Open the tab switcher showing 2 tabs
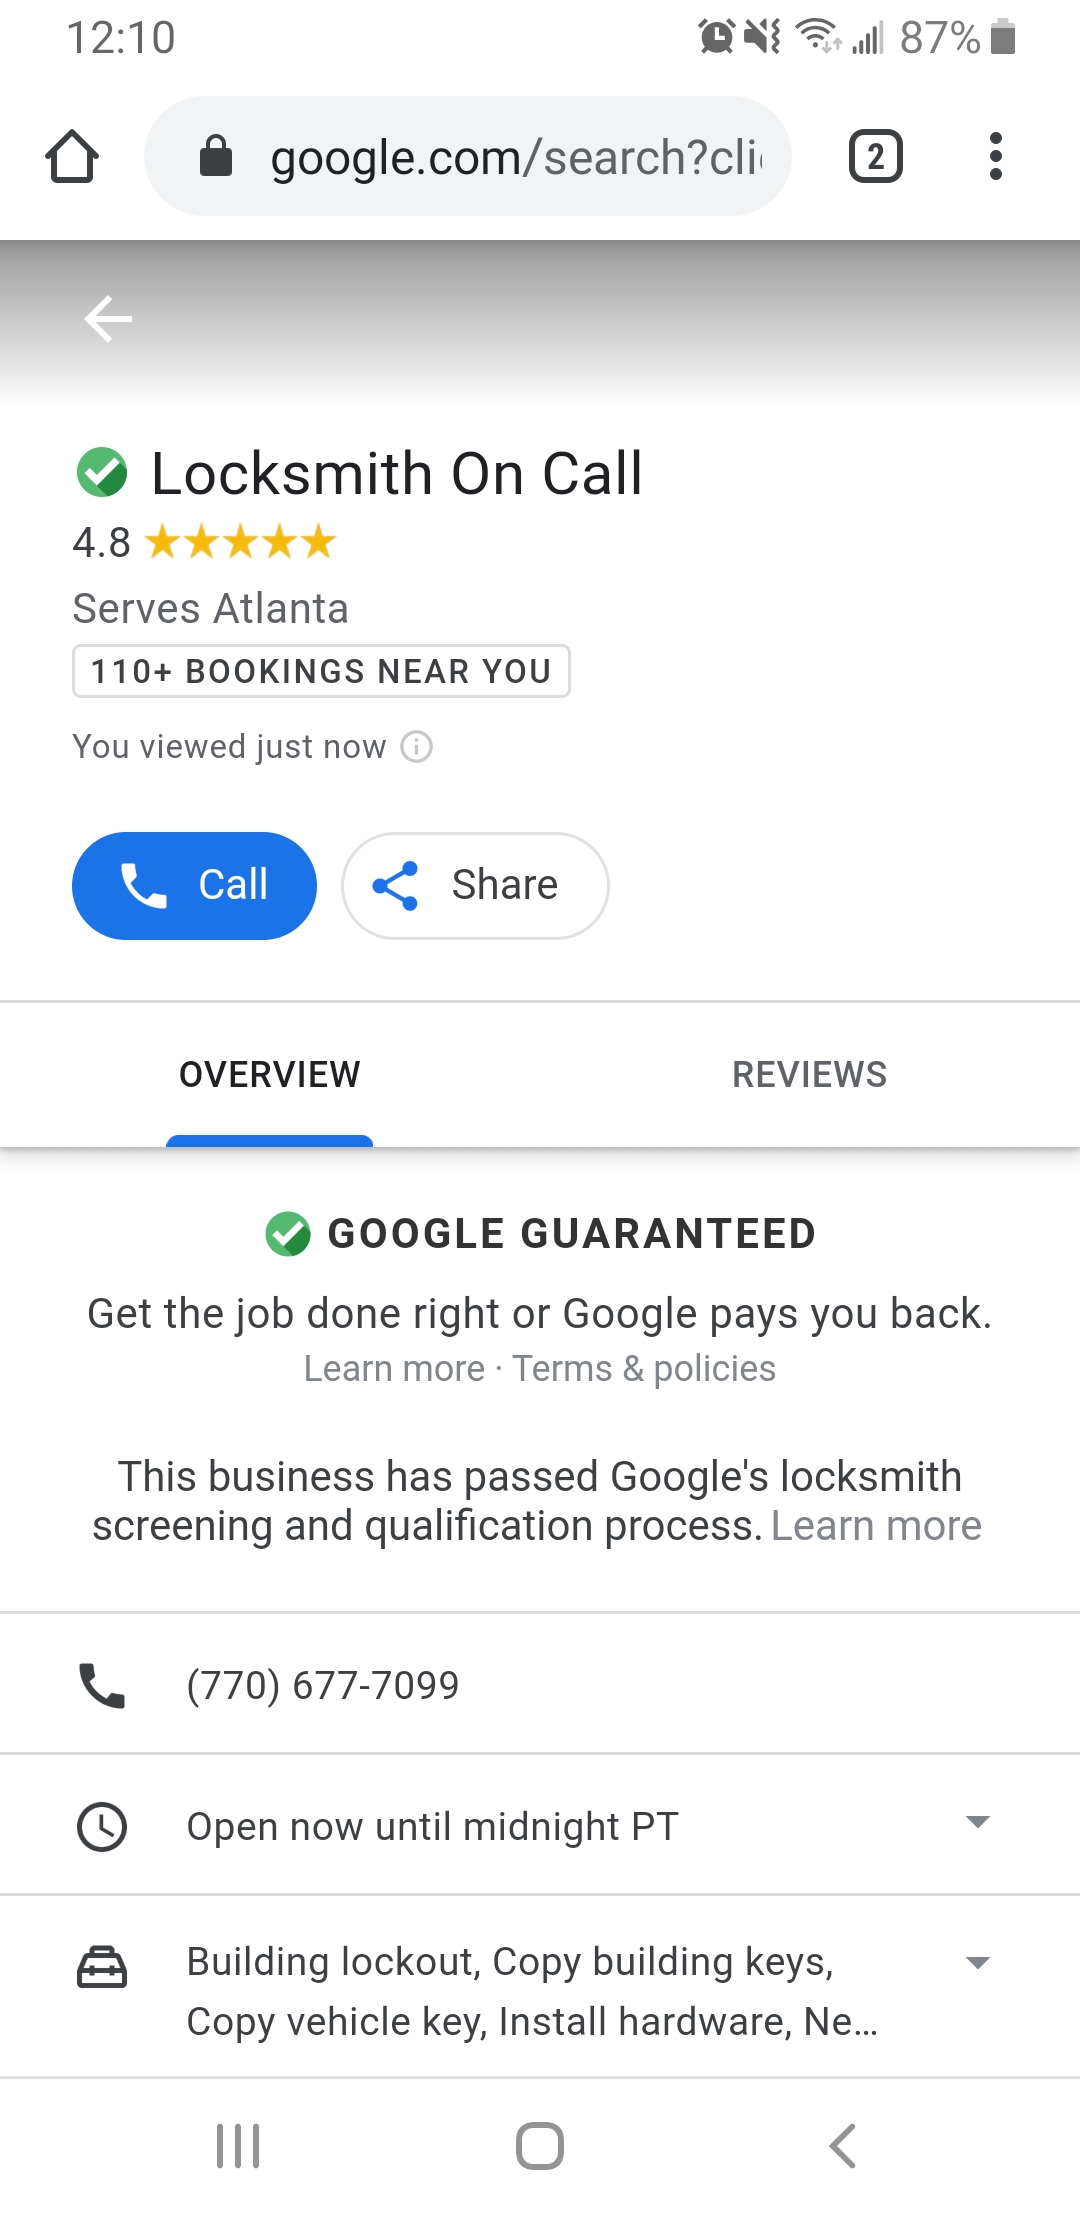 point(875,157)
